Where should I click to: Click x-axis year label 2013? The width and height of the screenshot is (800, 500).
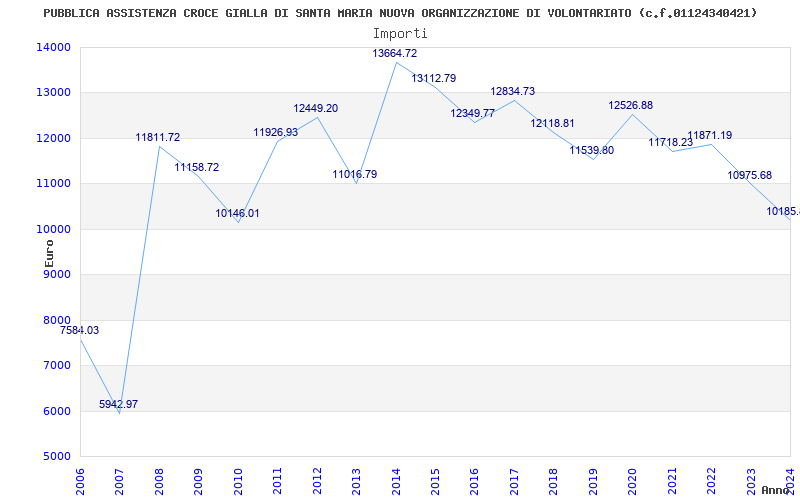356,481
